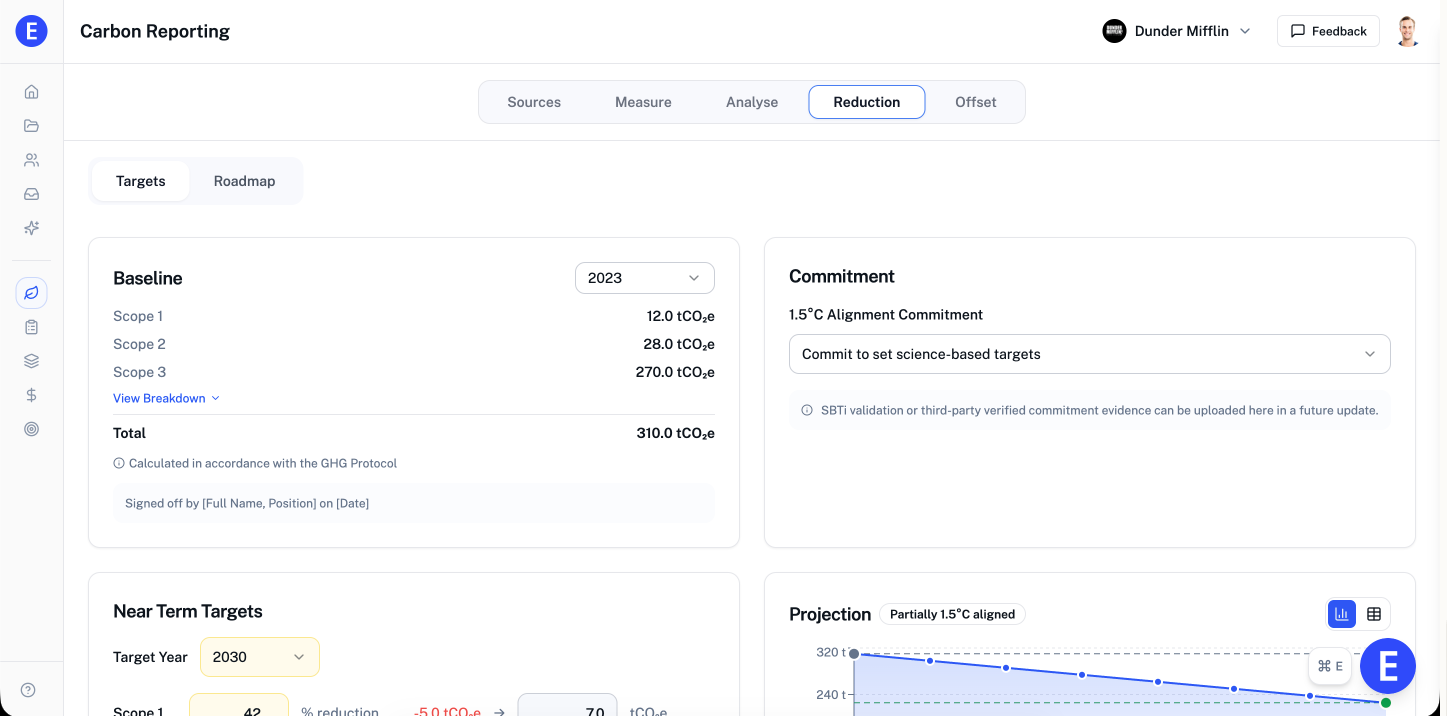Screen dimensions: 1447x716
Task: Go to the Offset tab
Action: tap(976, 102)
